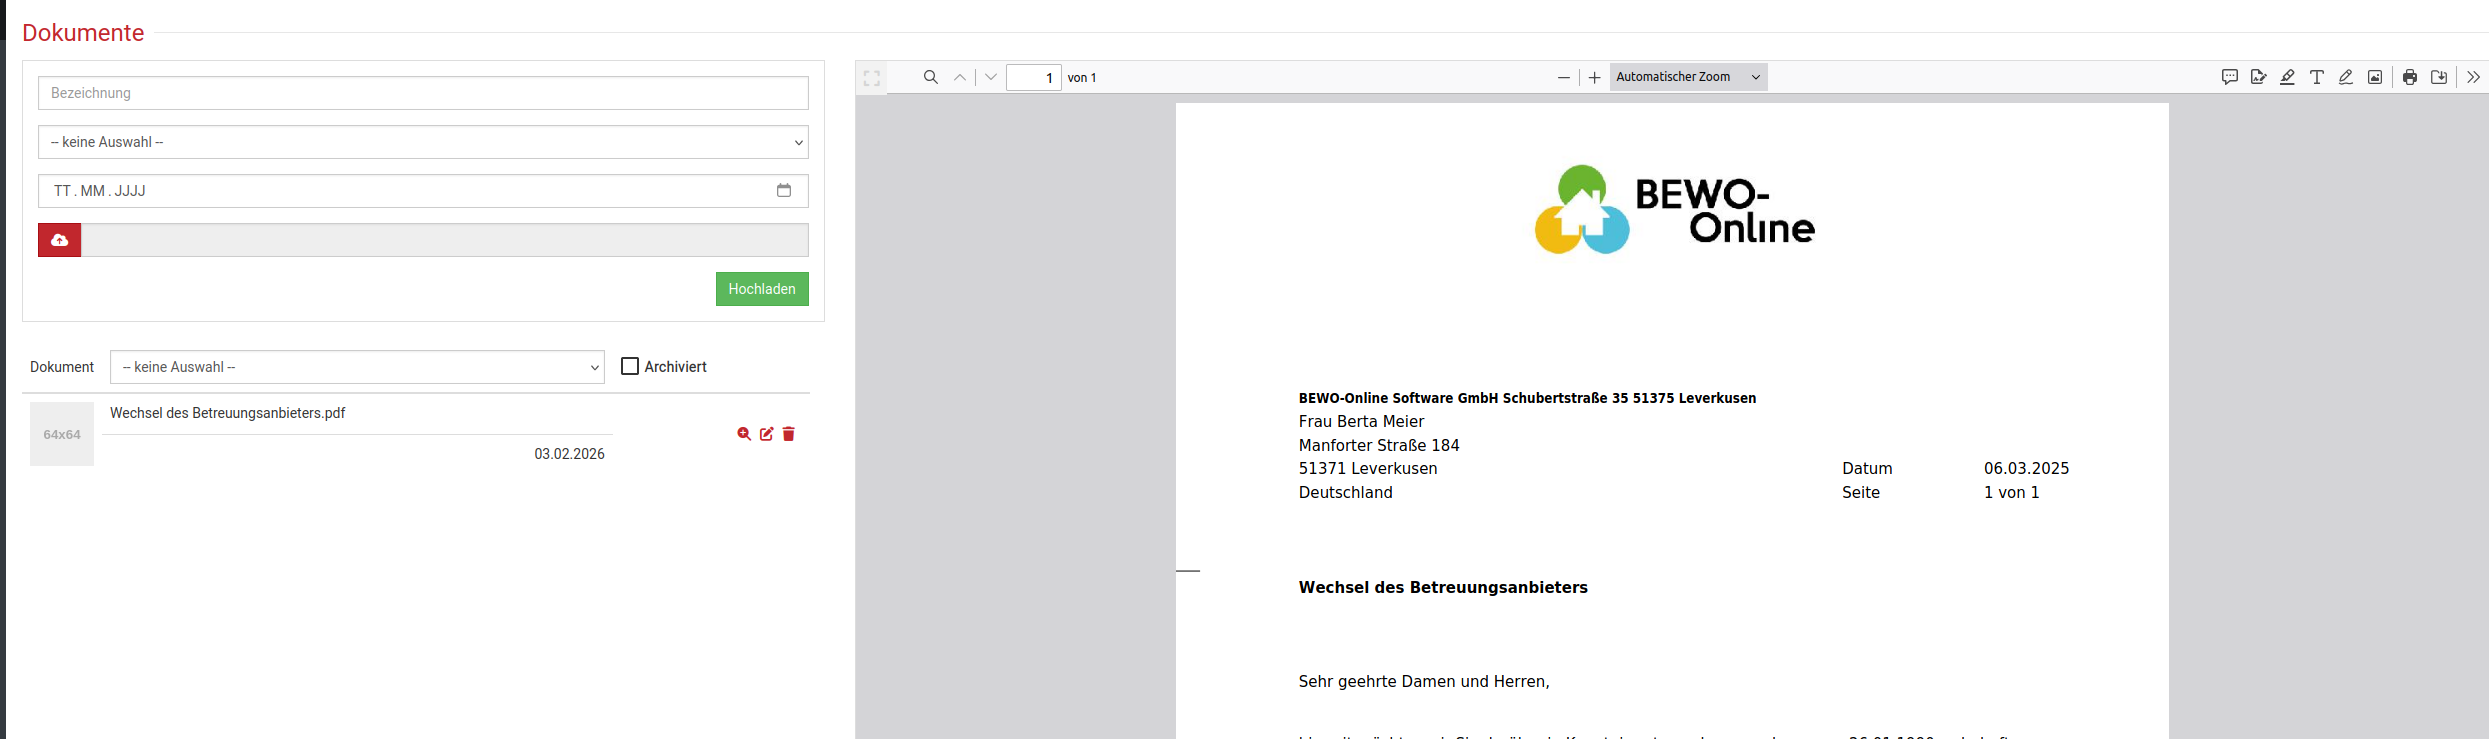The image size is (2489, 739).
Task: Print the PDF document
Action: 2410,77
